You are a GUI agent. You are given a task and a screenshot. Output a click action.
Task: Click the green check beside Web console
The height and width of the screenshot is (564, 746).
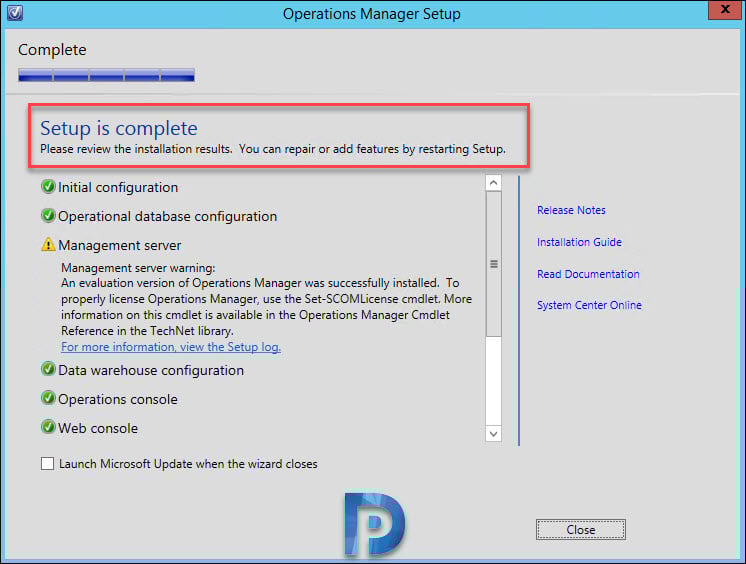tap(48, 427)
